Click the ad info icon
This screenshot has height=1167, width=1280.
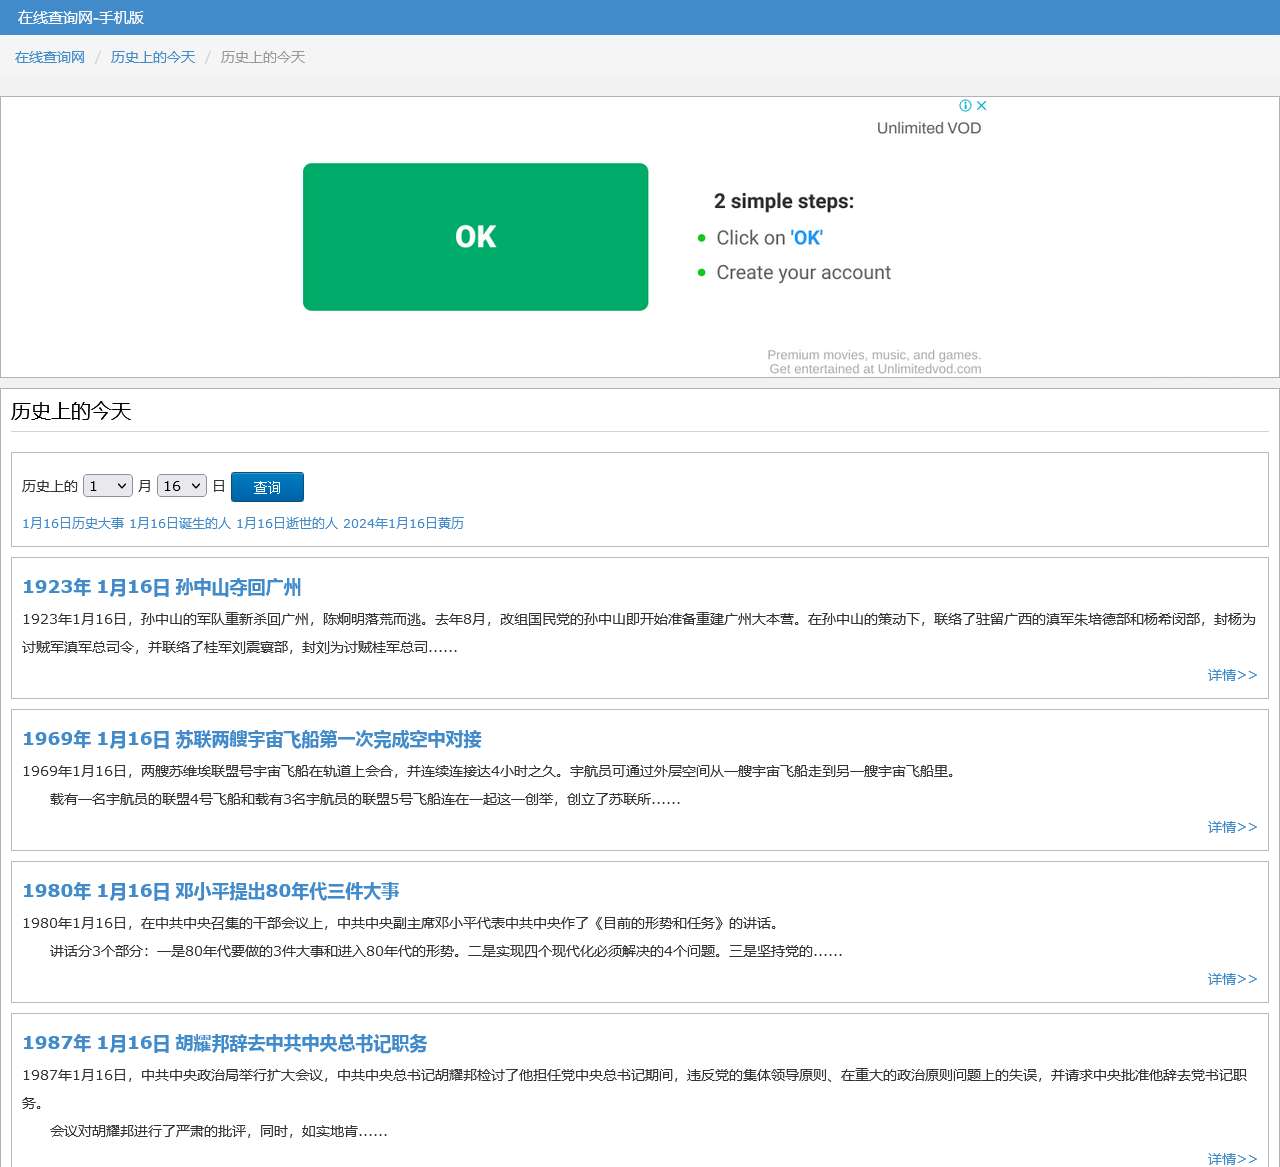[965, 105]
